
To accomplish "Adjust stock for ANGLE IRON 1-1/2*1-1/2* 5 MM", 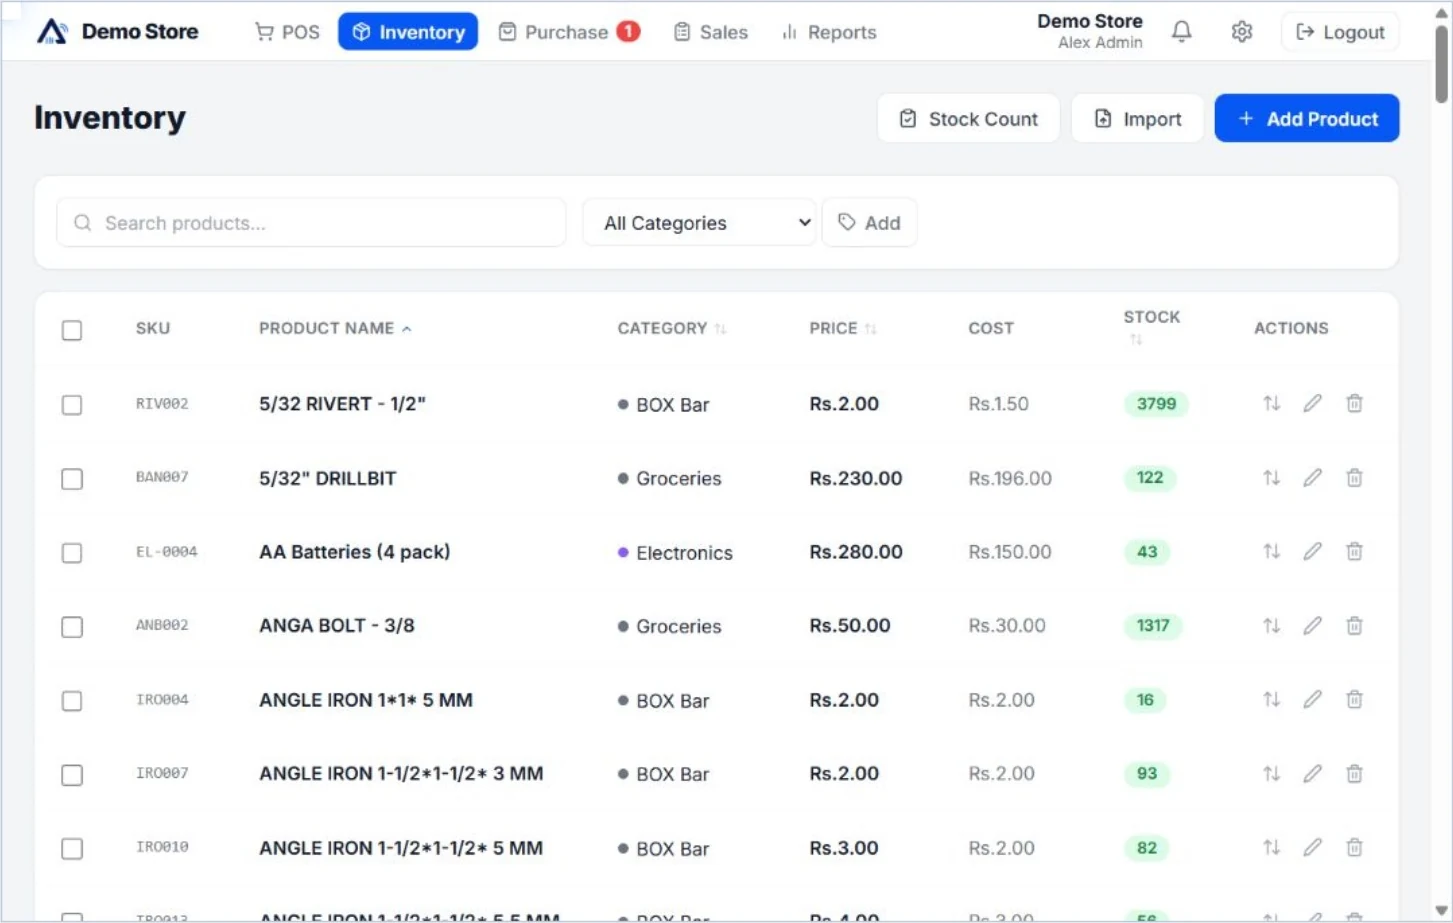I will coord(1271,848).
